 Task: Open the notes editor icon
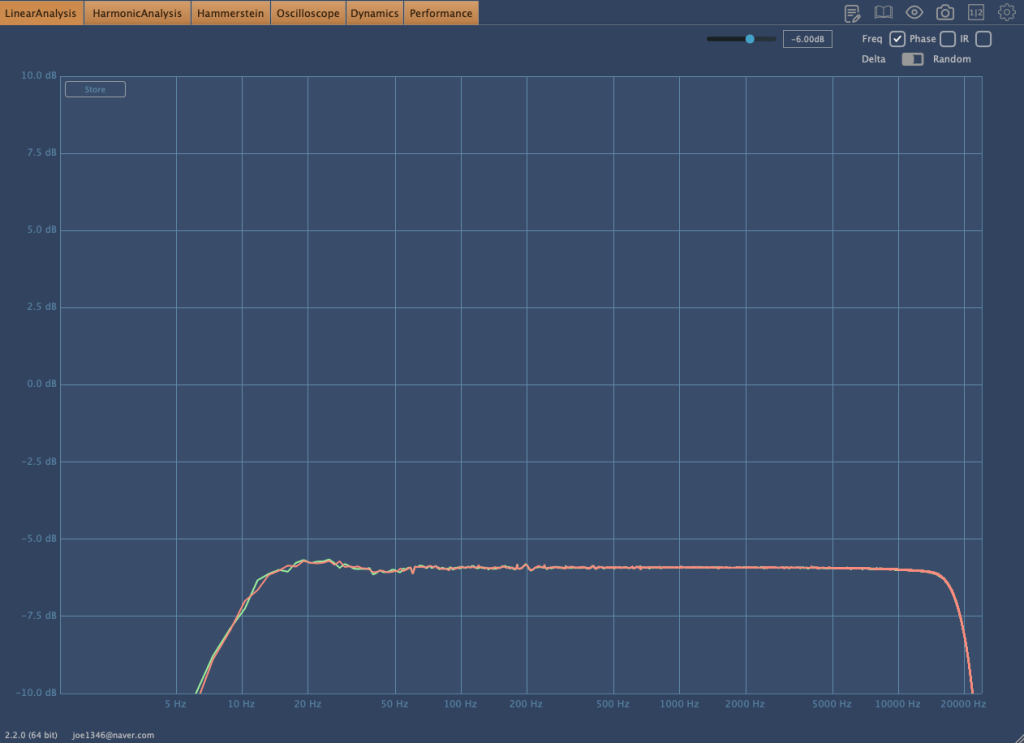(x=852, y=13)
